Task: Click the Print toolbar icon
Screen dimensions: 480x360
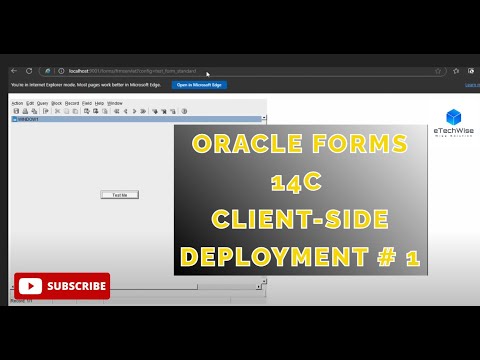Action: [25, 111]
